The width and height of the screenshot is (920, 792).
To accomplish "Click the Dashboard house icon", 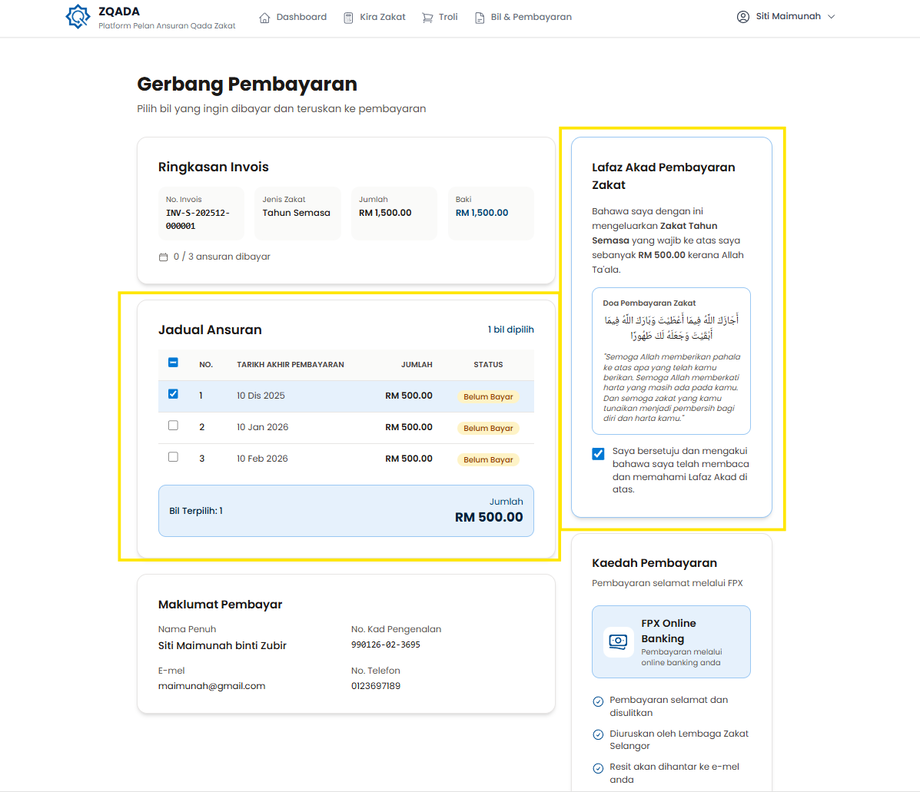I will (265, 18).
